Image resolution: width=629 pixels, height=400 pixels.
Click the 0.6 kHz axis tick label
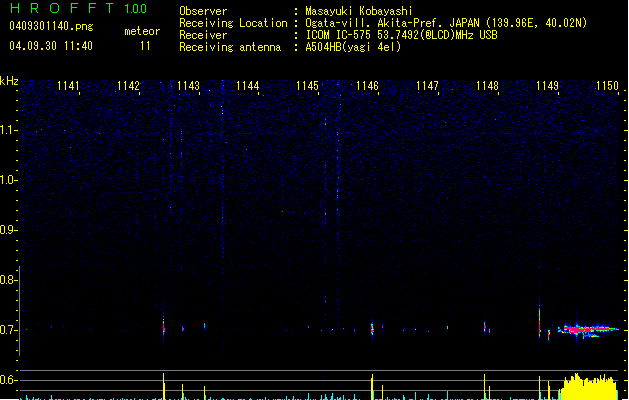[x=8, y=380]
